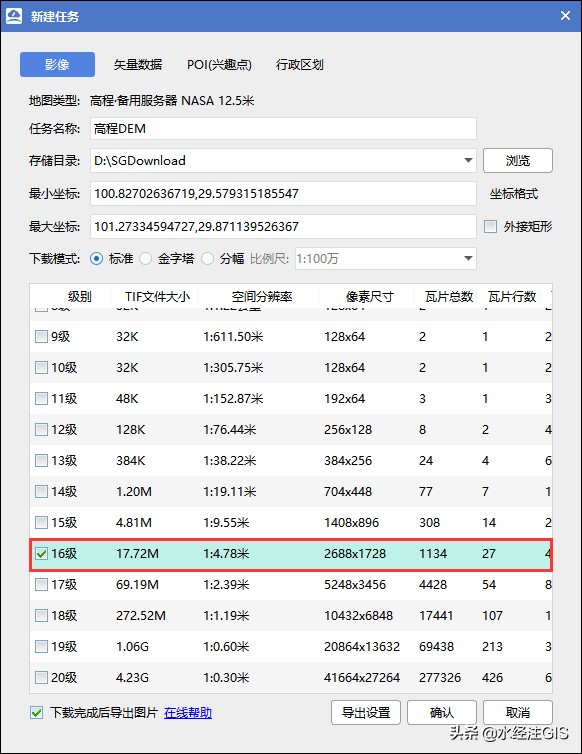The width and height of the screenshot is (582, 754).
Task: Click inside the 任务名称 input field
Action: (283, 128)
